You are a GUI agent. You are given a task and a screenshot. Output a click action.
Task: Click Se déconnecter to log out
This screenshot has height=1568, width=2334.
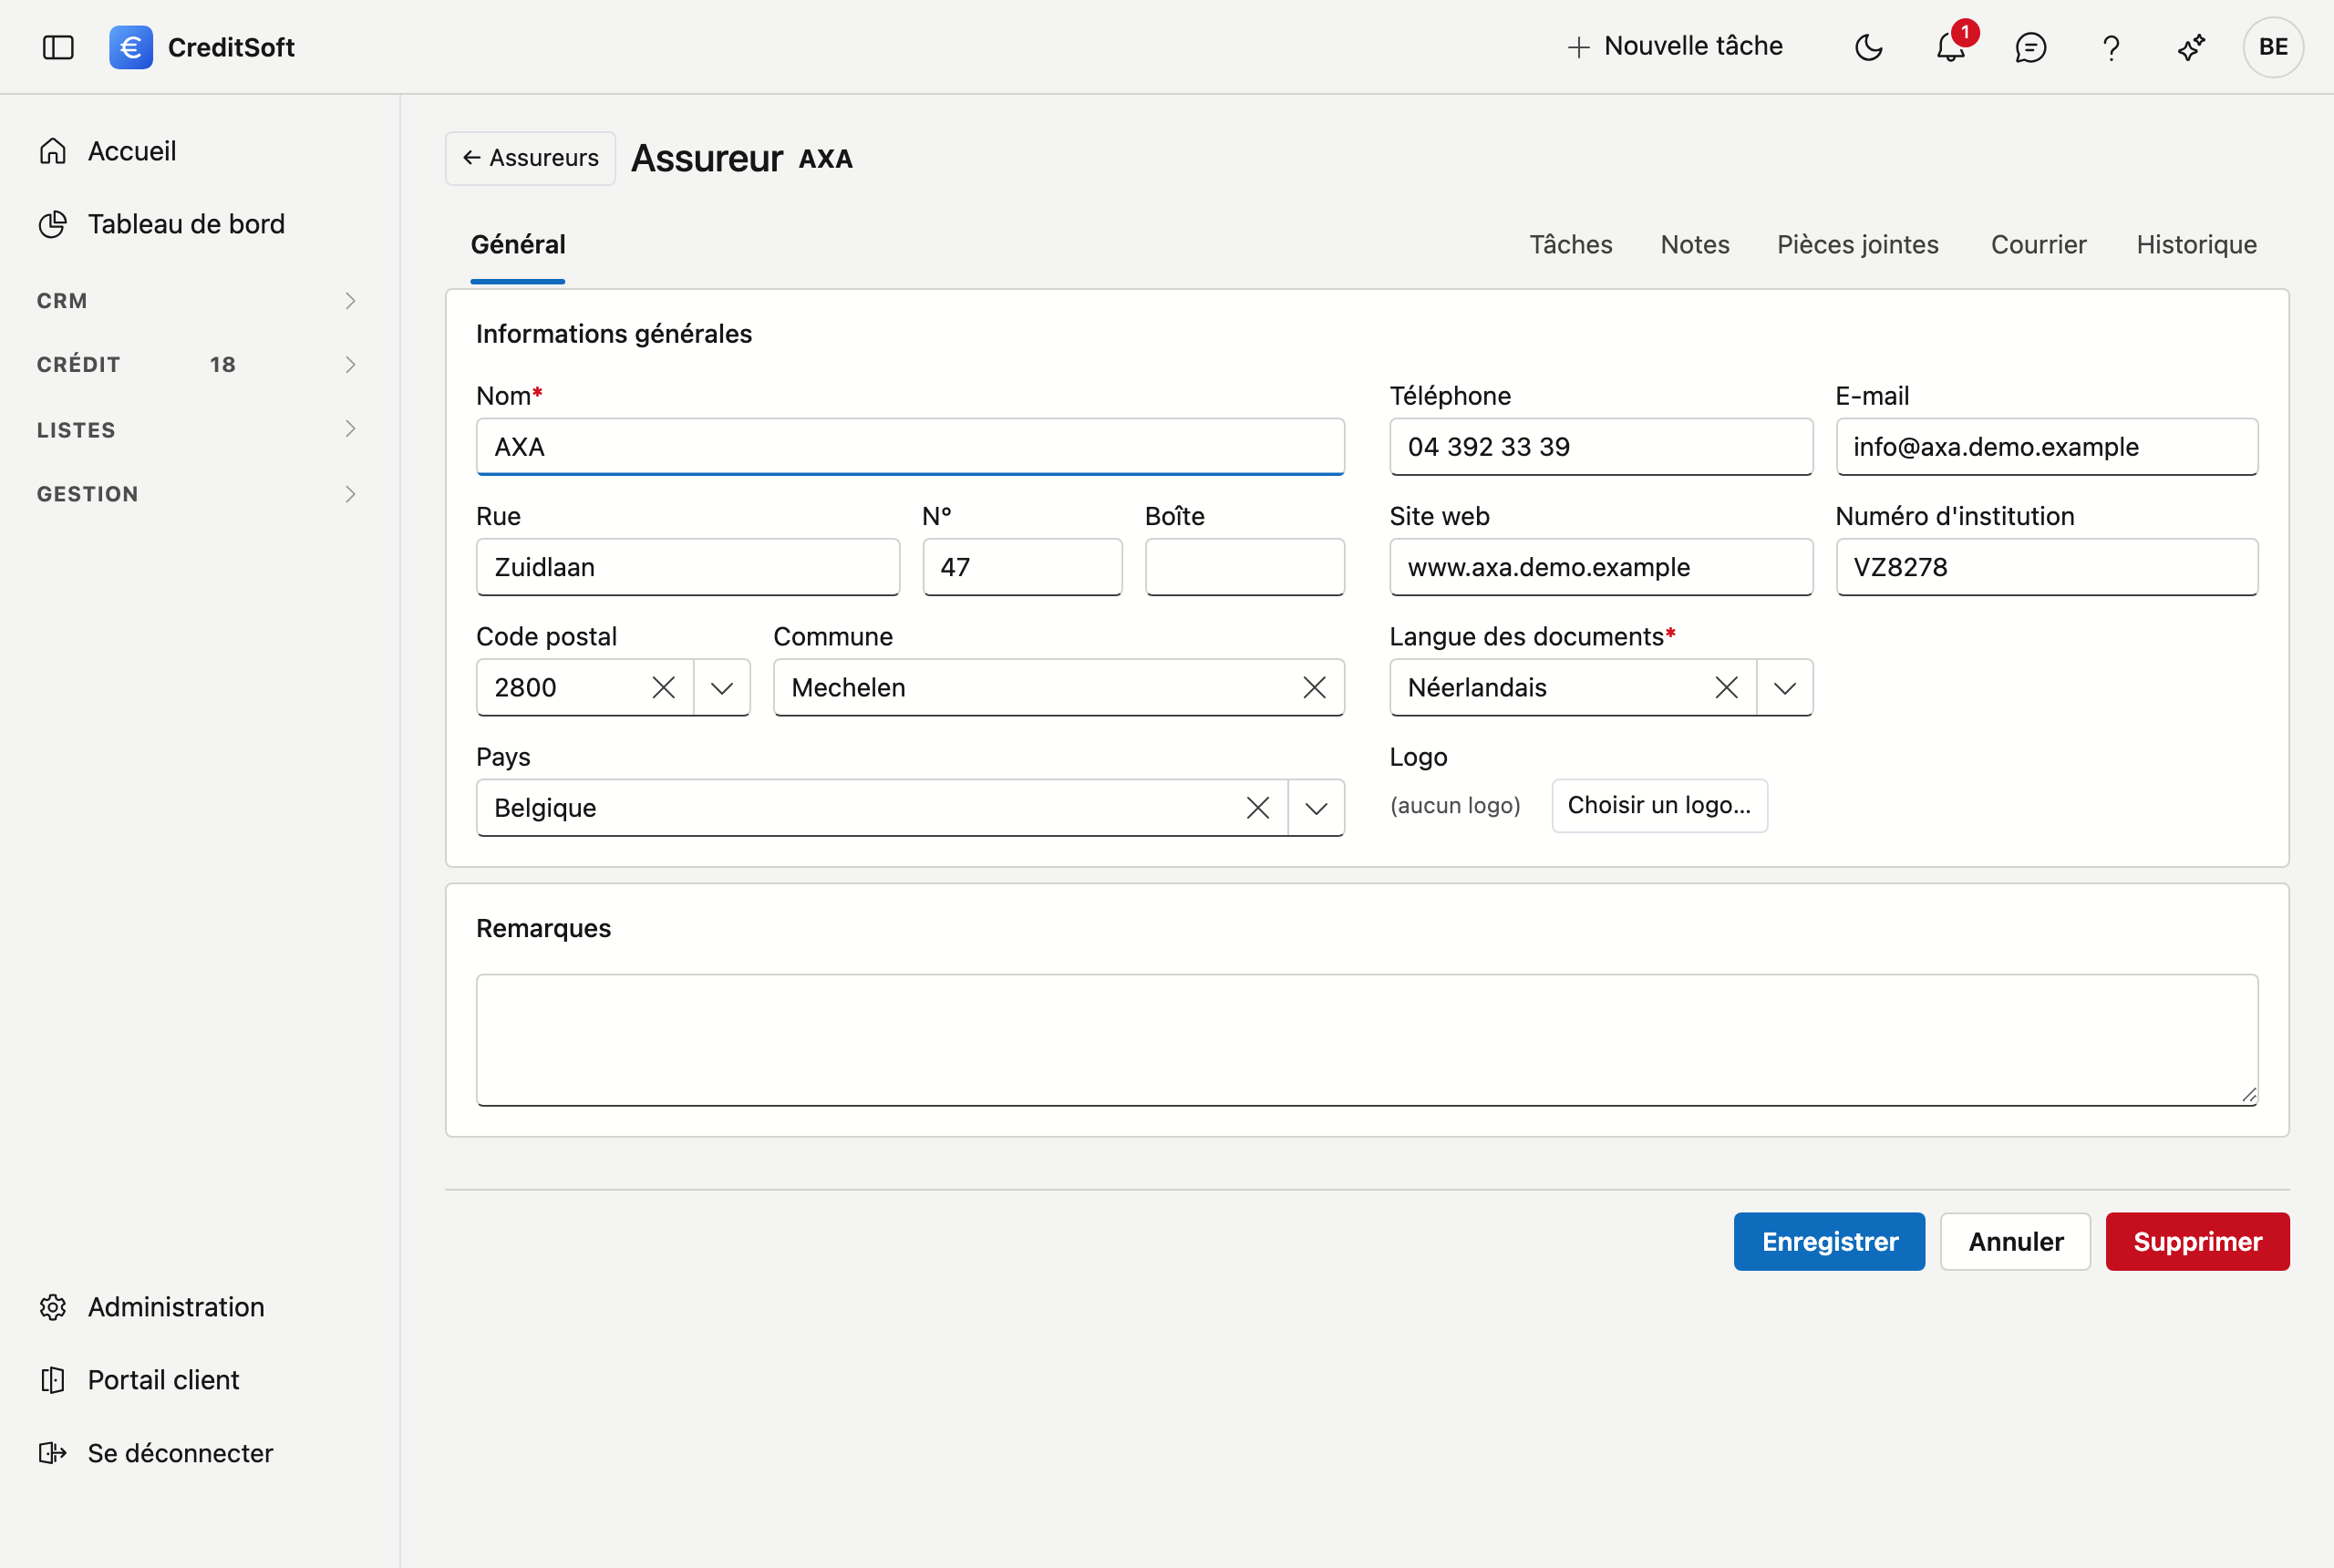[x=180, y=1453]
